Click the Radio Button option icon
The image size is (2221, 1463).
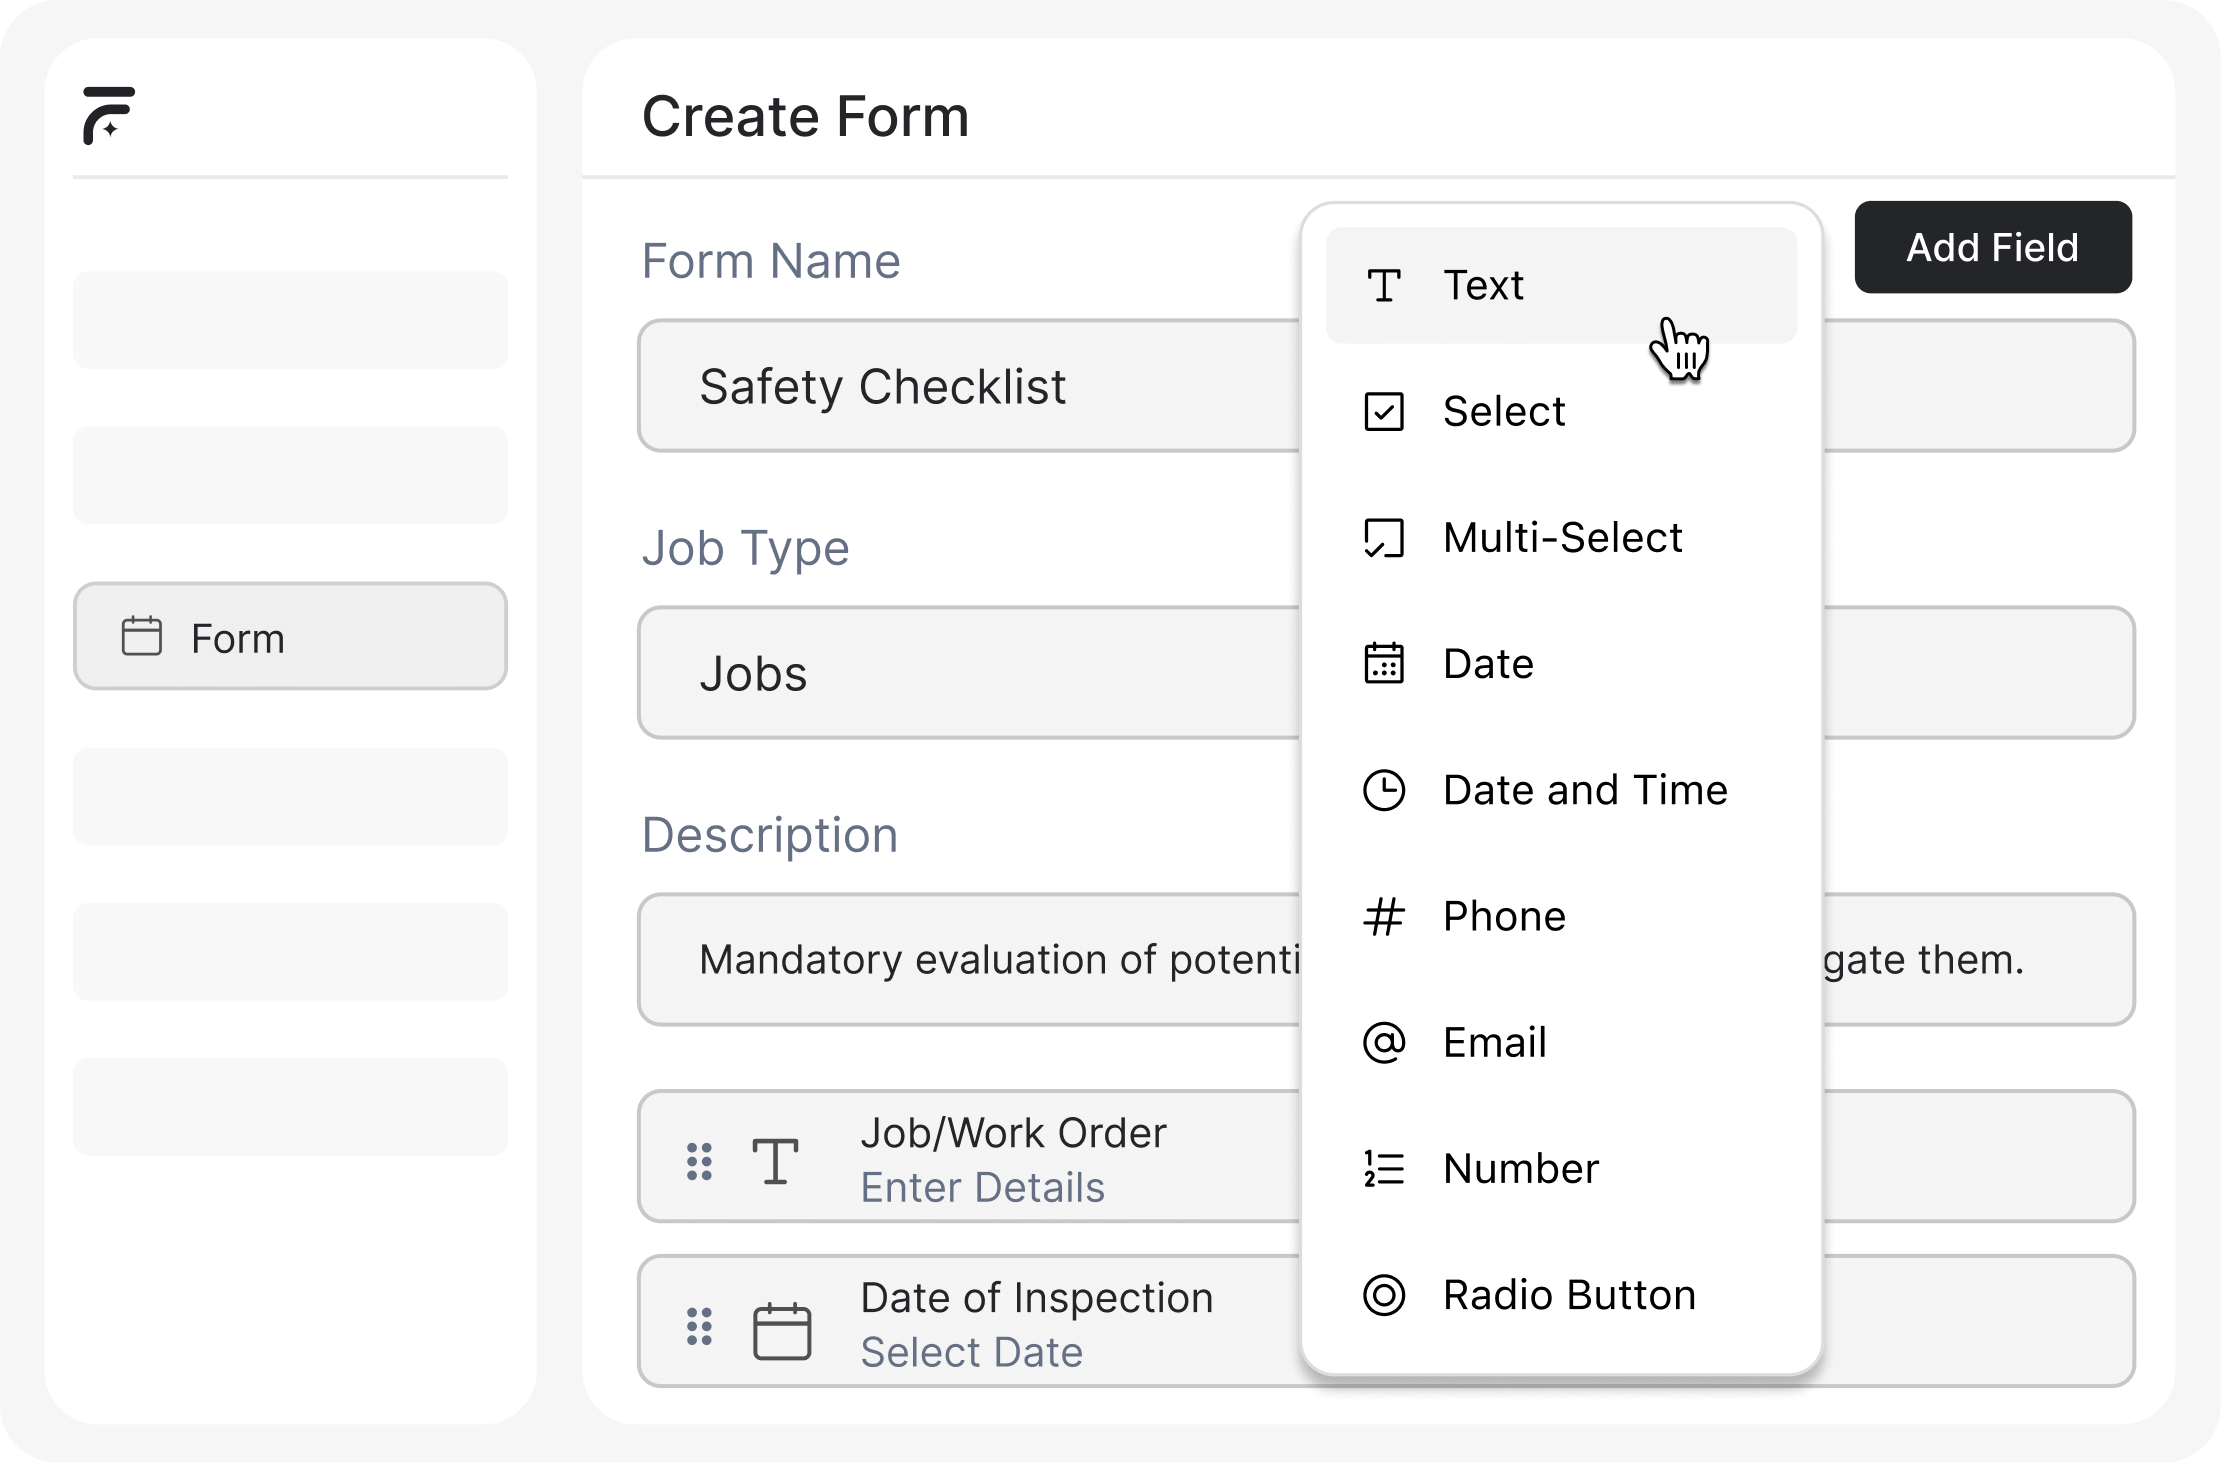point(1384,1295)
